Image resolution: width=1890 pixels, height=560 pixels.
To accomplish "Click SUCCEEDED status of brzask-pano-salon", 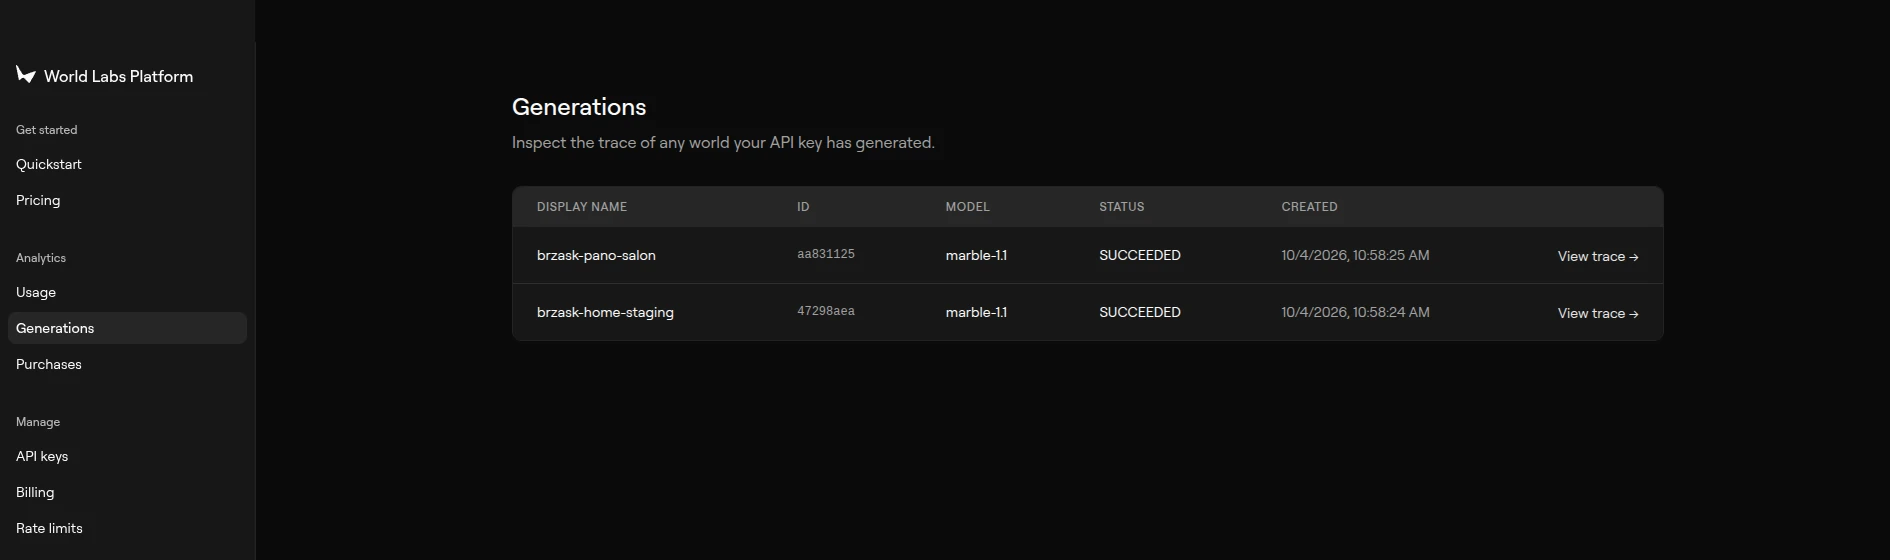I will [x=1140, y=255].
